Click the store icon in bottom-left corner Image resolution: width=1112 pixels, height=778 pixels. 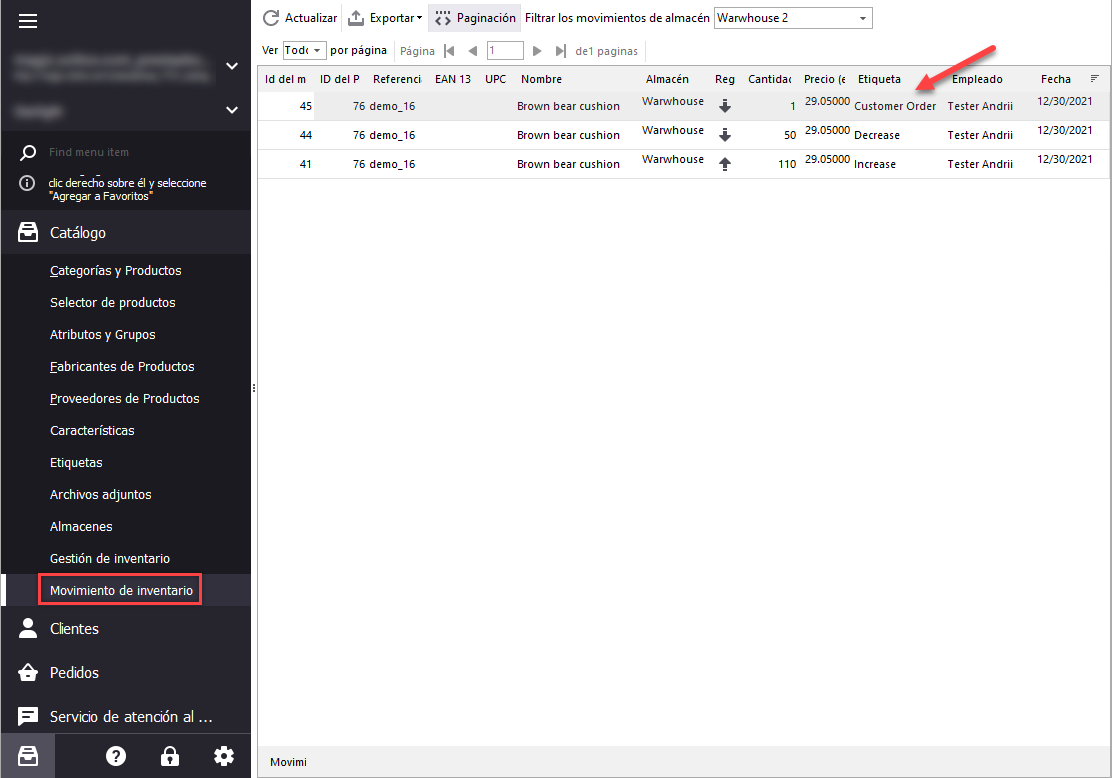coord(28,756)
